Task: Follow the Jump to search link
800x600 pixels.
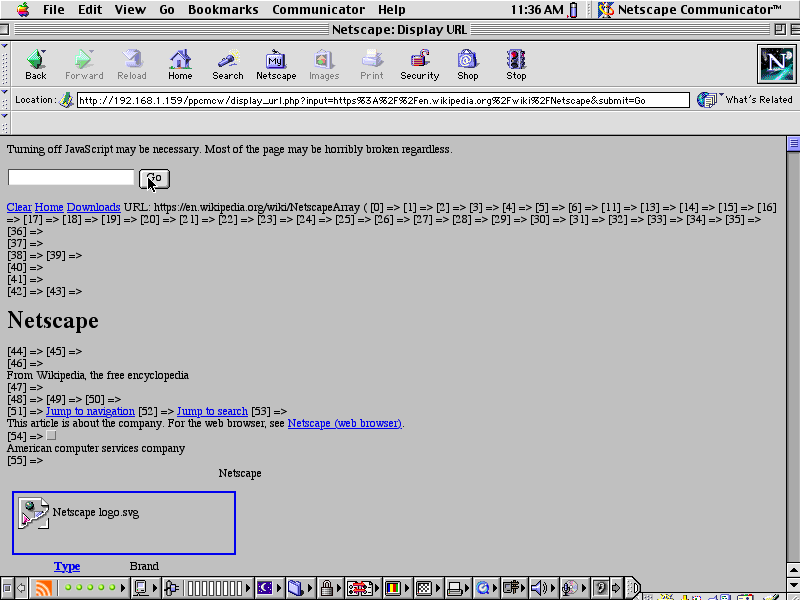Action: [x=212, y=411]
